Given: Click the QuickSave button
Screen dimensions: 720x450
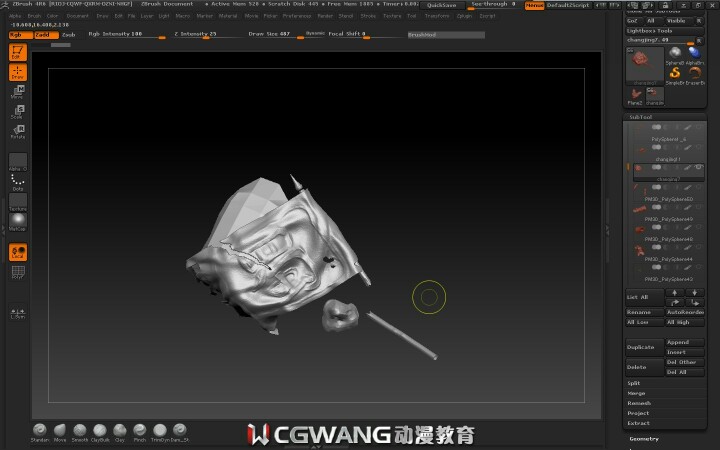Looking at the screenshot, I should [442, 5].
